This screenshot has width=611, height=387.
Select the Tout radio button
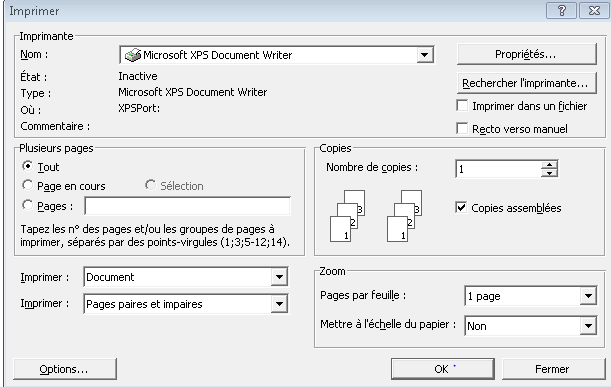[27, 166]
